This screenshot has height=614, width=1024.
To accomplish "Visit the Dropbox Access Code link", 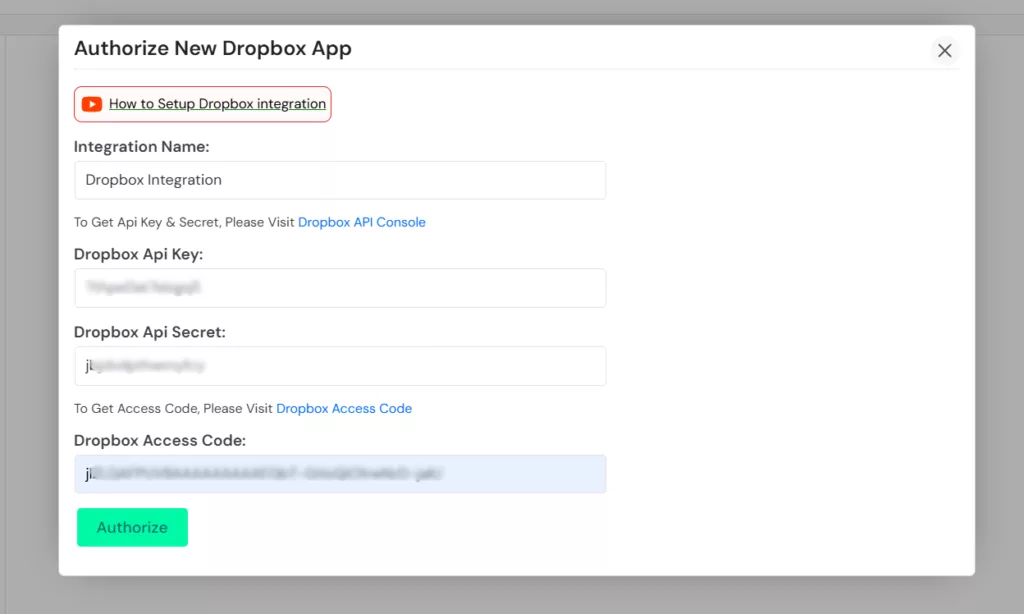I will coord(344,408).
